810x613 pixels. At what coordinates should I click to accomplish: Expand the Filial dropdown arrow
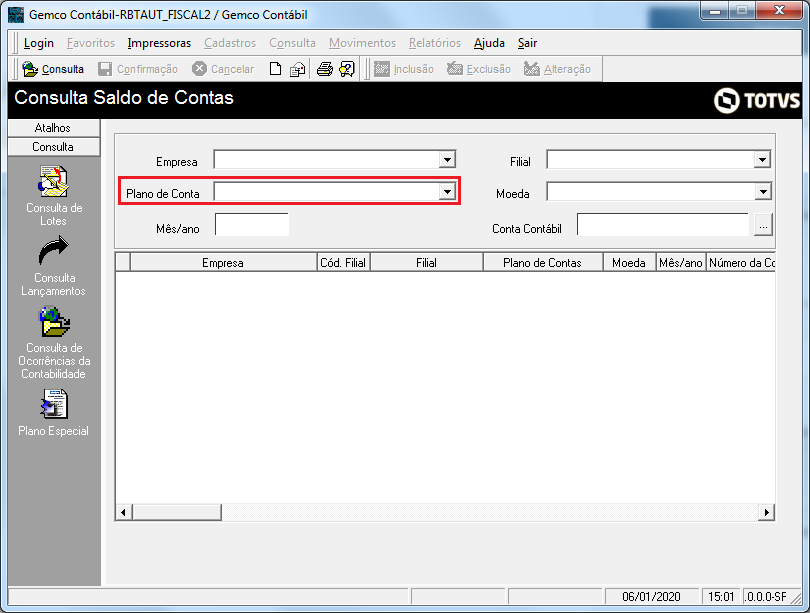point(762,160)
